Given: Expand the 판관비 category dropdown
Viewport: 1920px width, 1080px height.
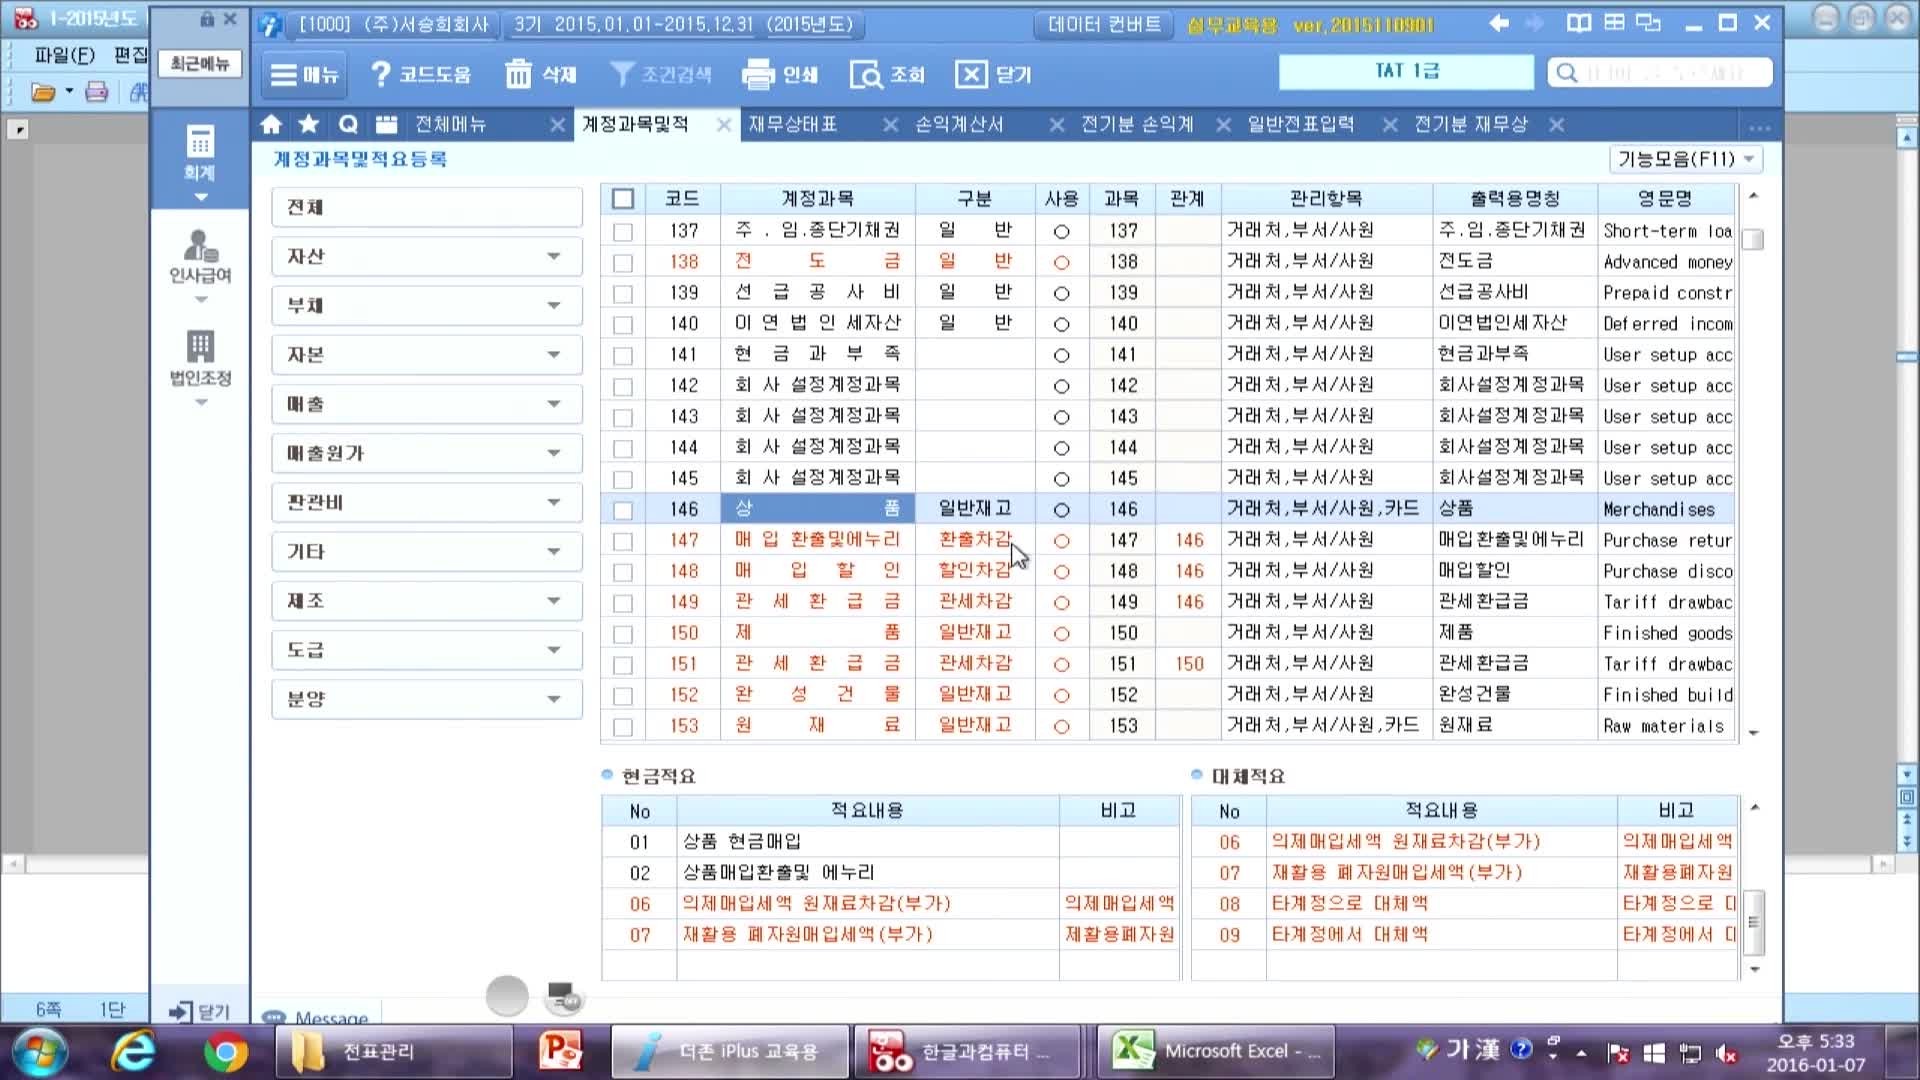Looking at the screenshot, I should [x=554, y=502].
